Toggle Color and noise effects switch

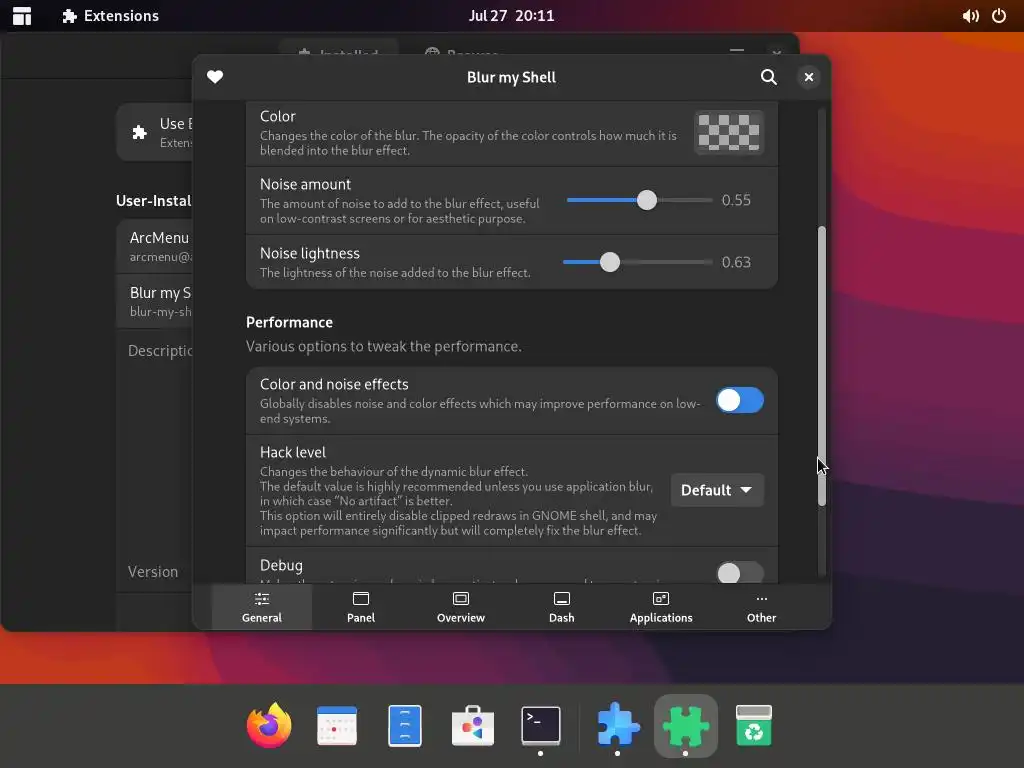(x=739, y=400)
